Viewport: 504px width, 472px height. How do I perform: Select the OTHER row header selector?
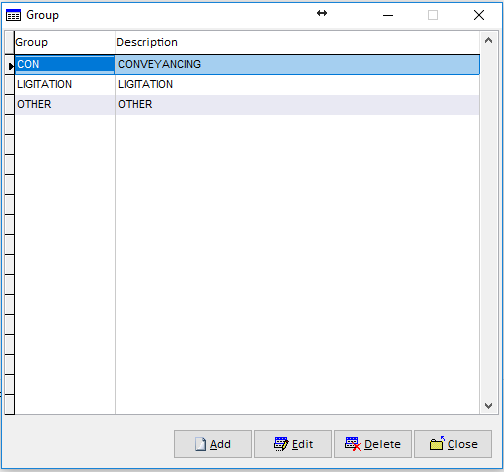coord(10,105)
